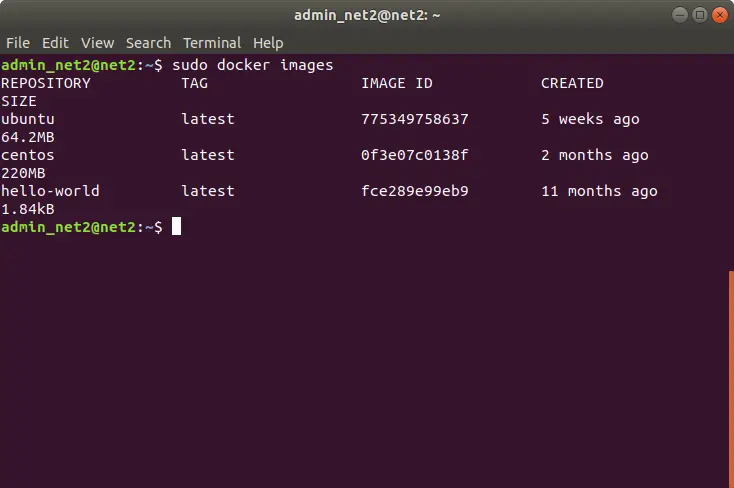Open the Terminal menu

(212, 43)
